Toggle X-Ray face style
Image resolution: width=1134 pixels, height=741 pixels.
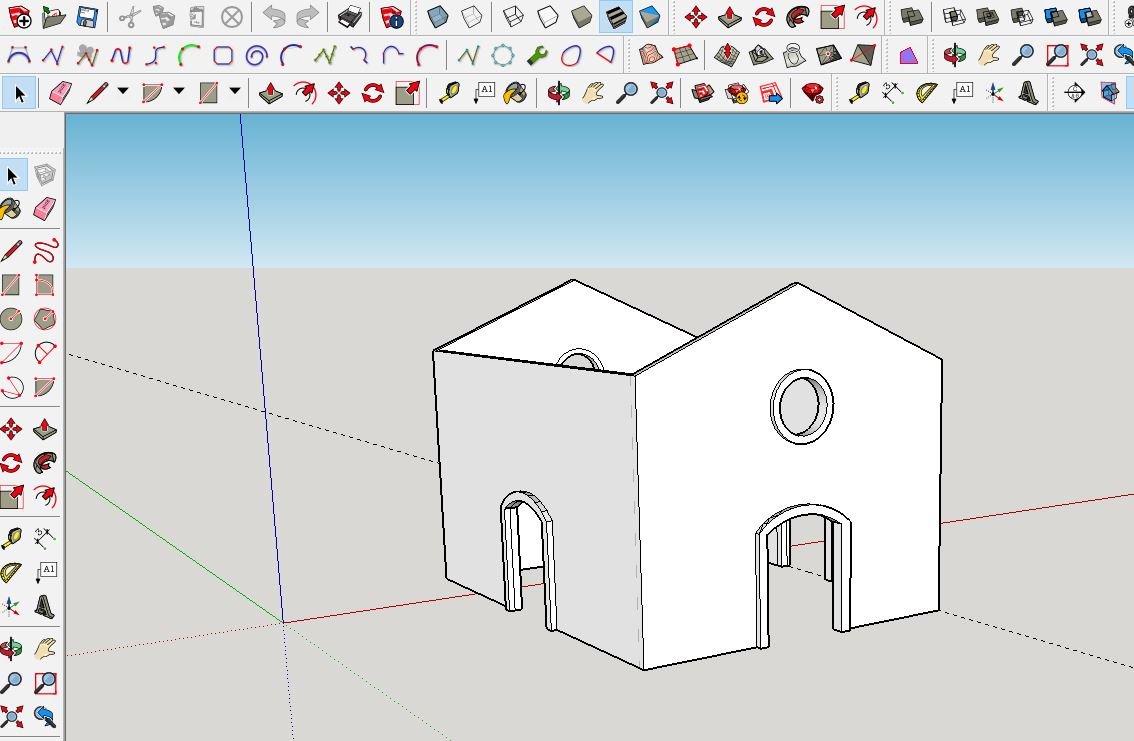point(437,17)
